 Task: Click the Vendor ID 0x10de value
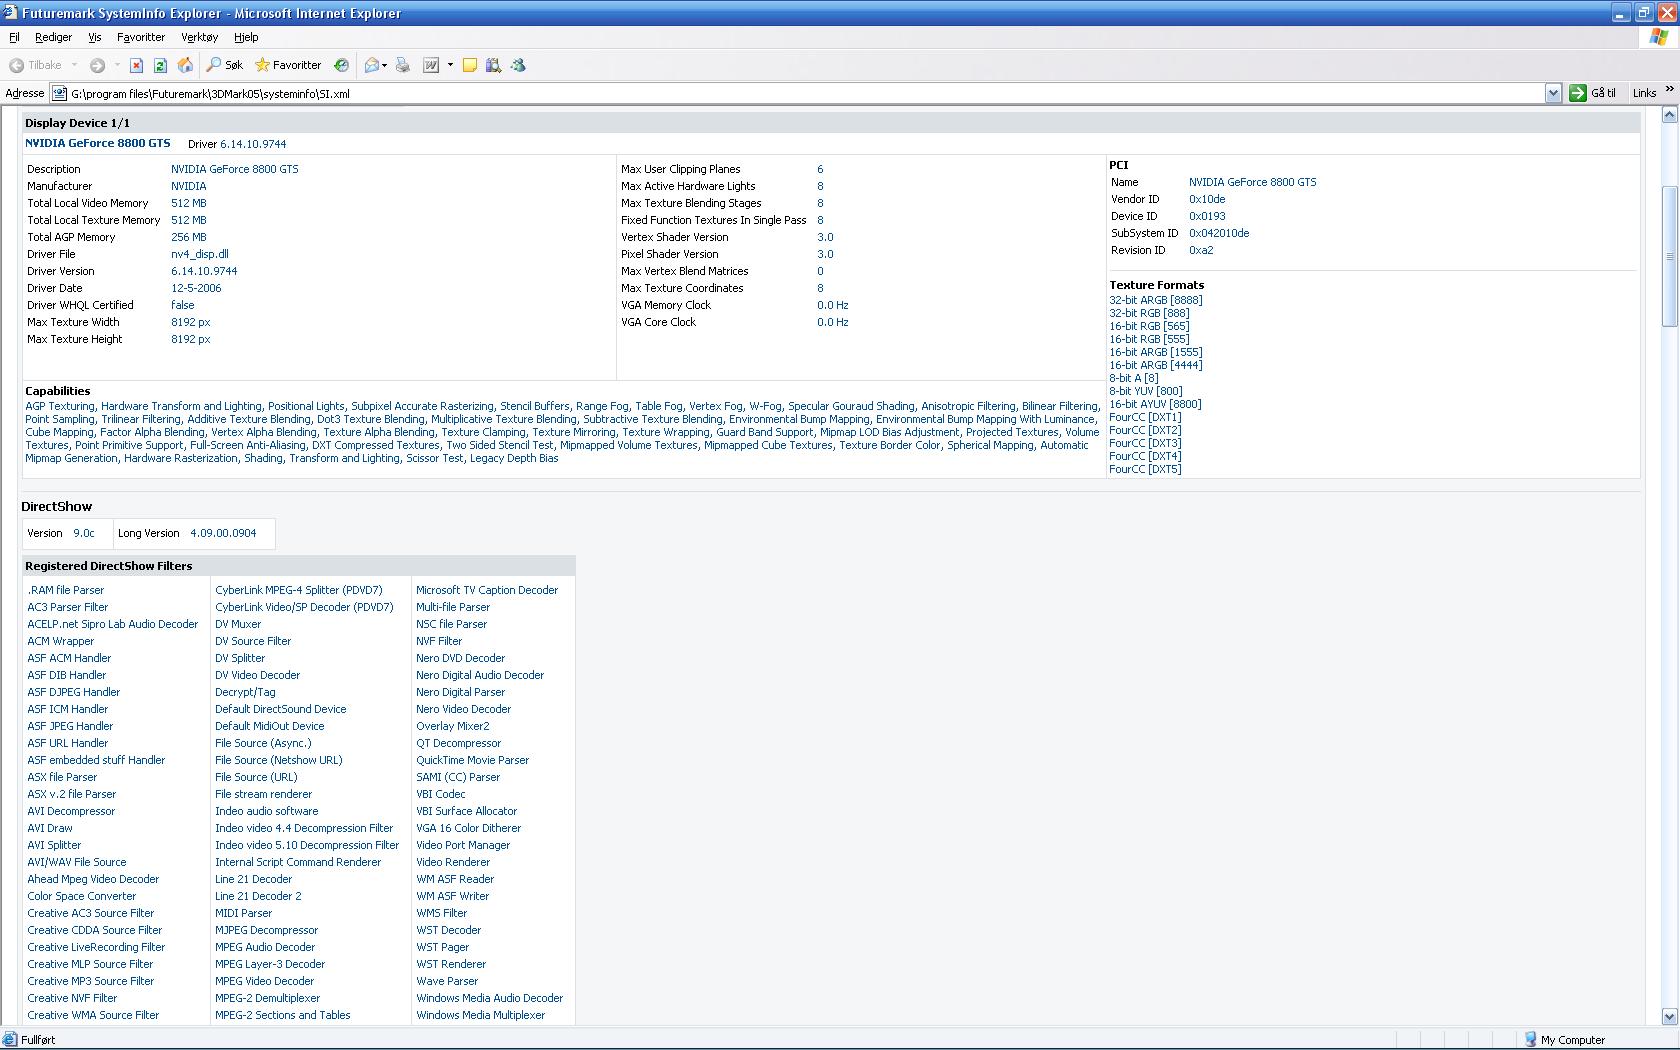[1207, 199]
